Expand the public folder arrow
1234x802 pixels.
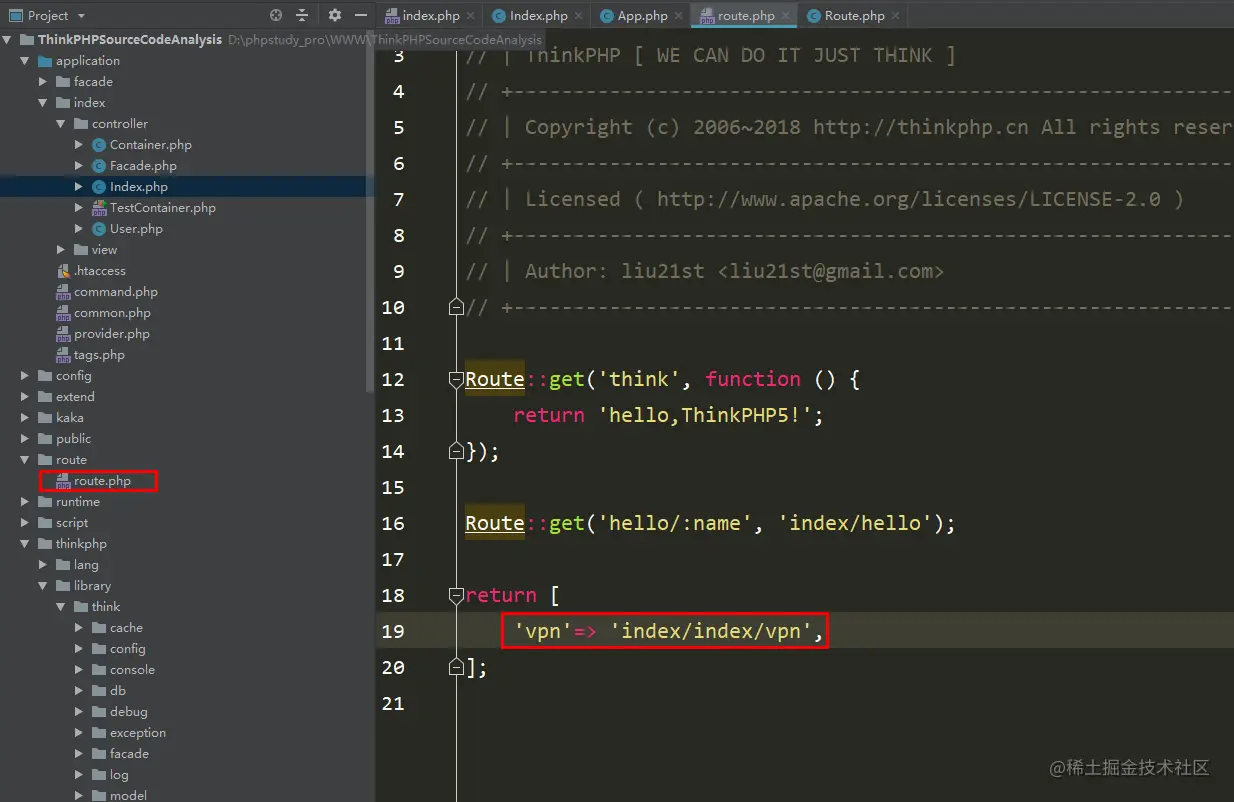click(25, 439)
